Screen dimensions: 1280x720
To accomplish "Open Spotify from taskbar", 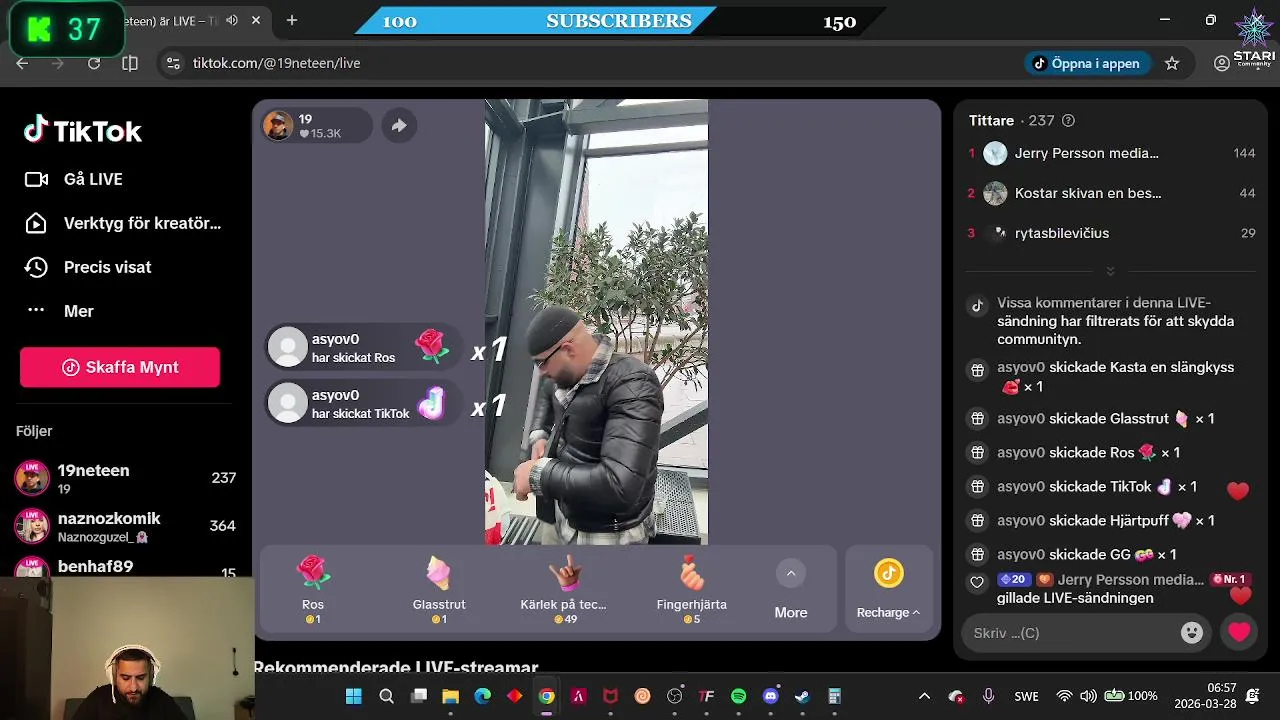I will coord(739,696).
